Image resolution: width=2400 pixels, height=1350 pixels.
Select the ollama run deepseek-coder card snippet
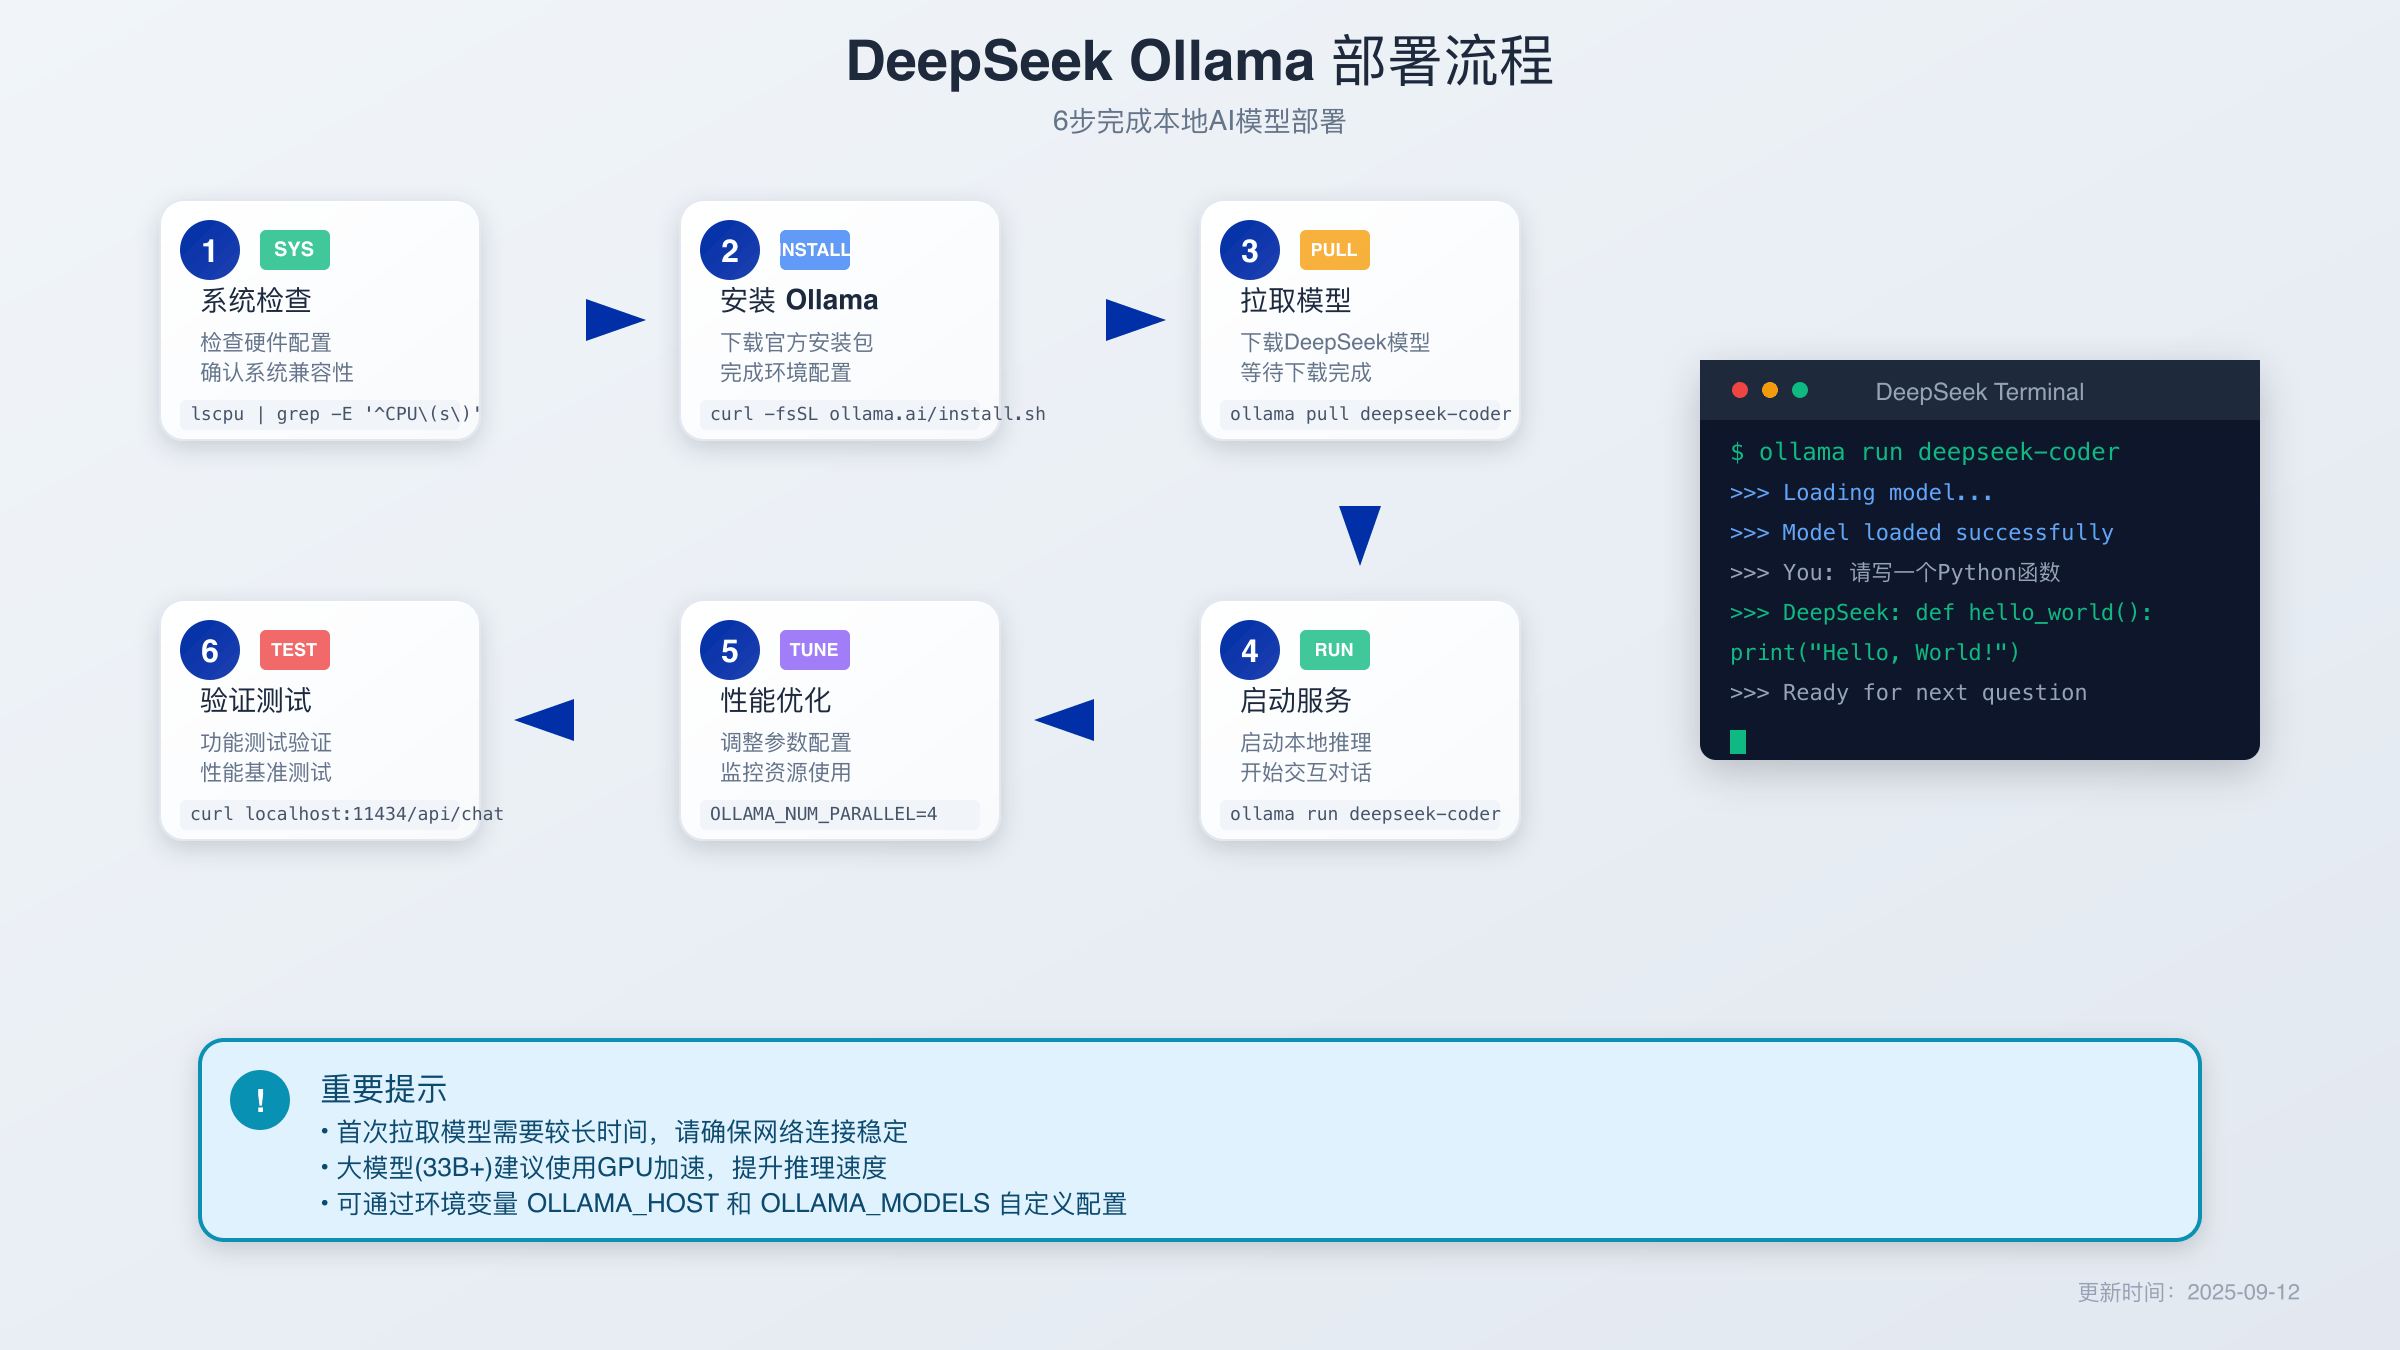click(1360, 814)
